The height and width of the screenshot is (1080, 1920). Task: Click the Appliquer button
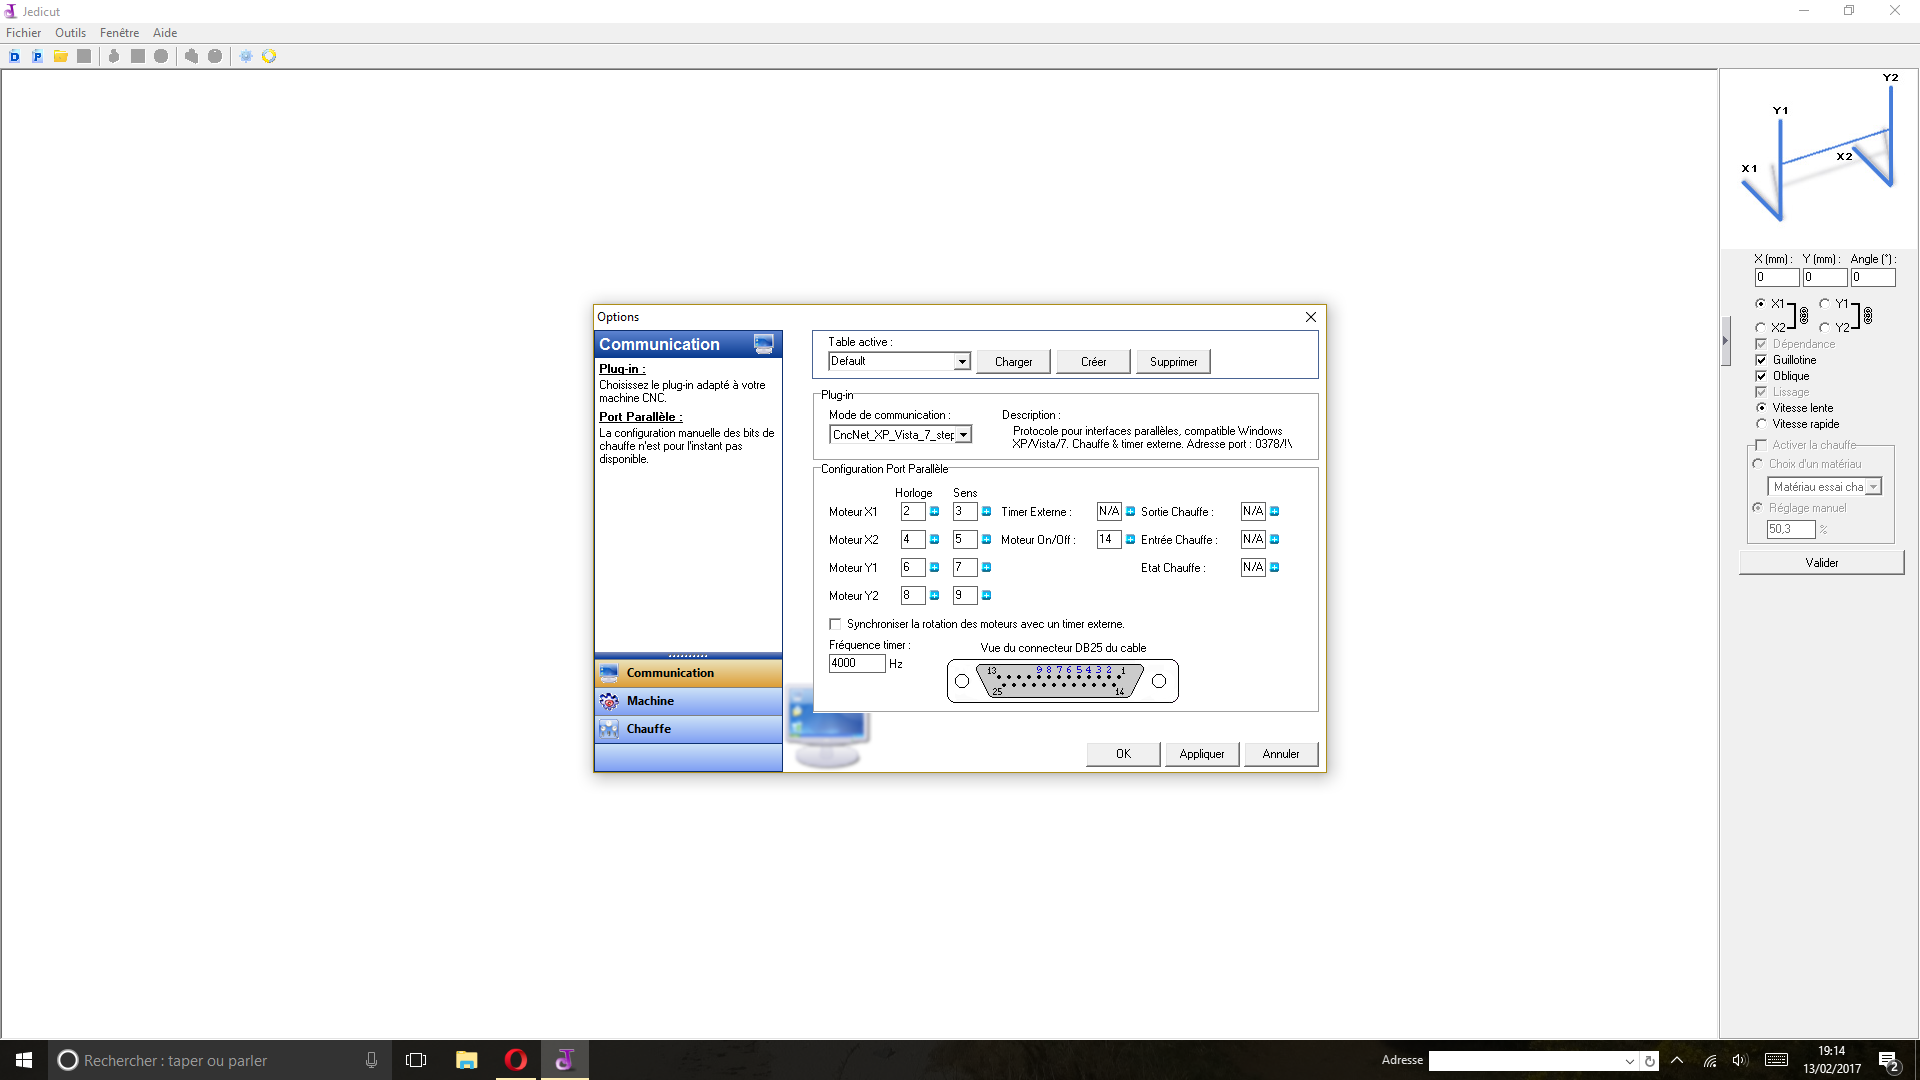click(1201, 754)
